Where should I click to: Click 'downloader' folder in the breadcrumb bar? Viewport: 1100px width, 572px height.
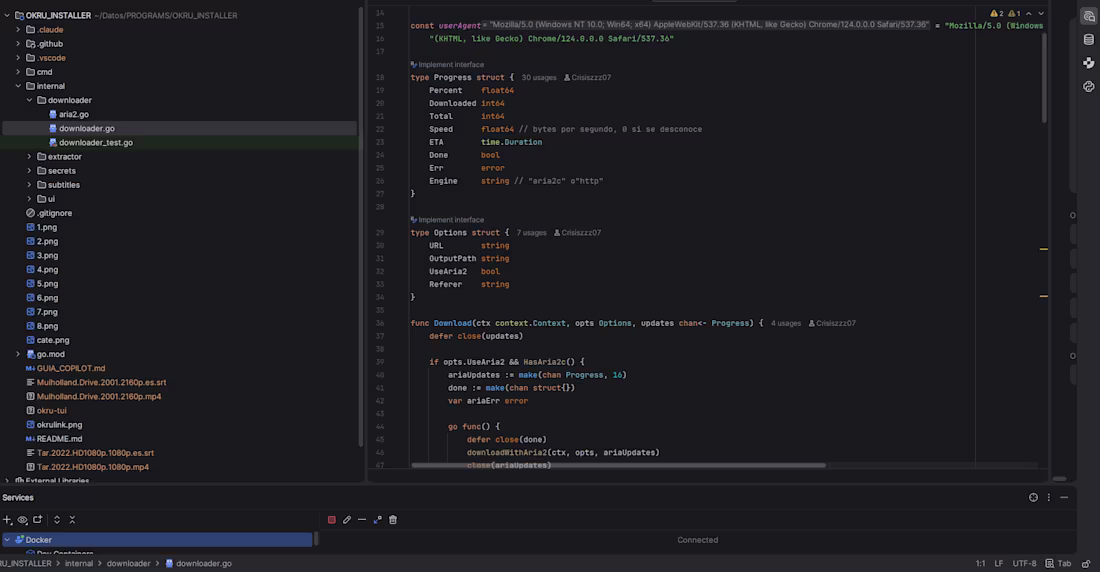click(x=128, y=564)
